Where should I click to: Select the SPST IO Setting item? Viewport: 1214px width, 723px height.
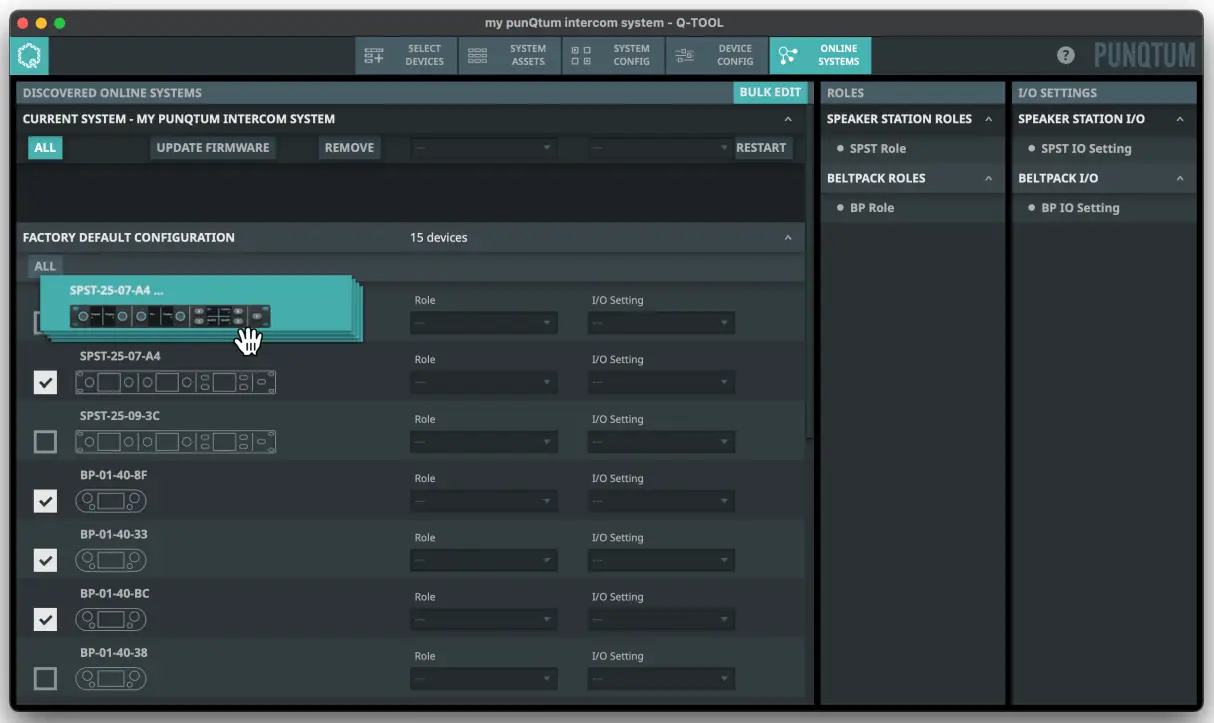(x=1079, y=148)
